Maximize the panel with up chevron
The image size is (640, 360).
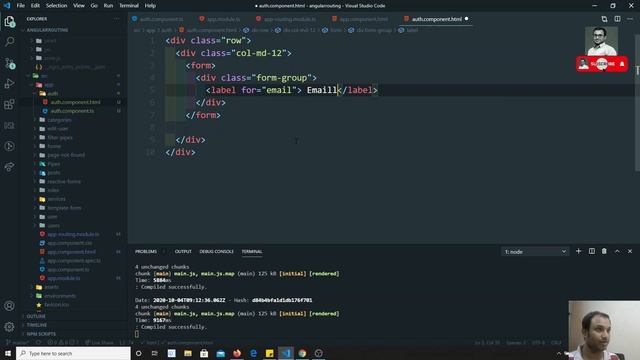click(617, 251)
